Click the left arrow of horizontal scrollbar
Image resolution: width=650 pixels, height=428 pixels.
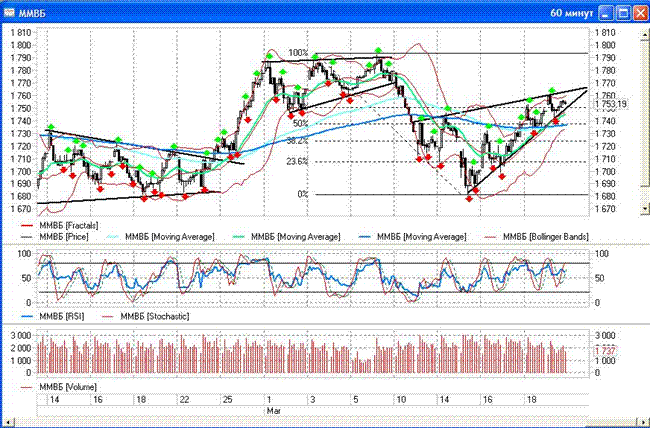point(8,423)
